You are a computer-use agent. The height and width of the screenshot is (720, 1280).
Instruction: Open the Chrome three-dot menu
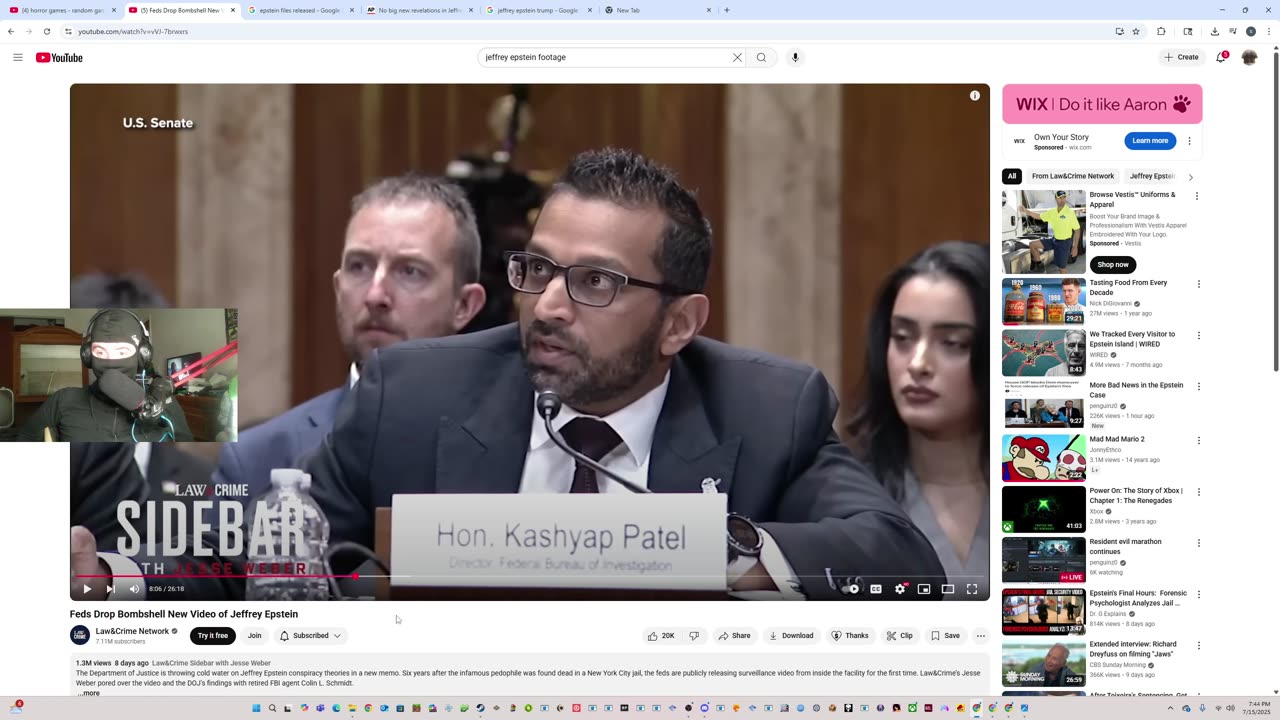click(x=1268, y=31)
